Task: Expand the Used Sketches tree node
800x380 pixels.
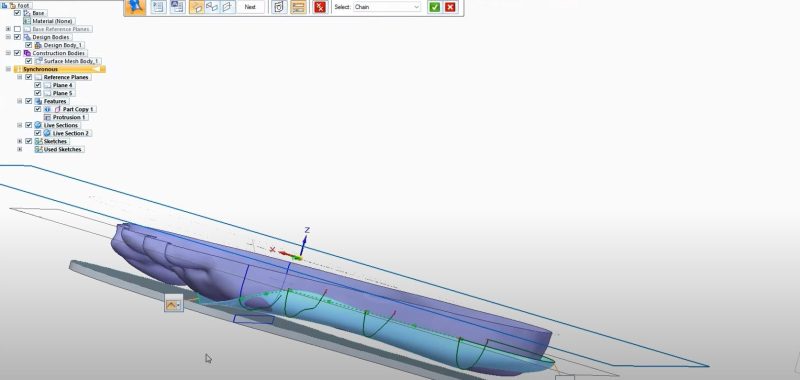Action: coord(20,149)
